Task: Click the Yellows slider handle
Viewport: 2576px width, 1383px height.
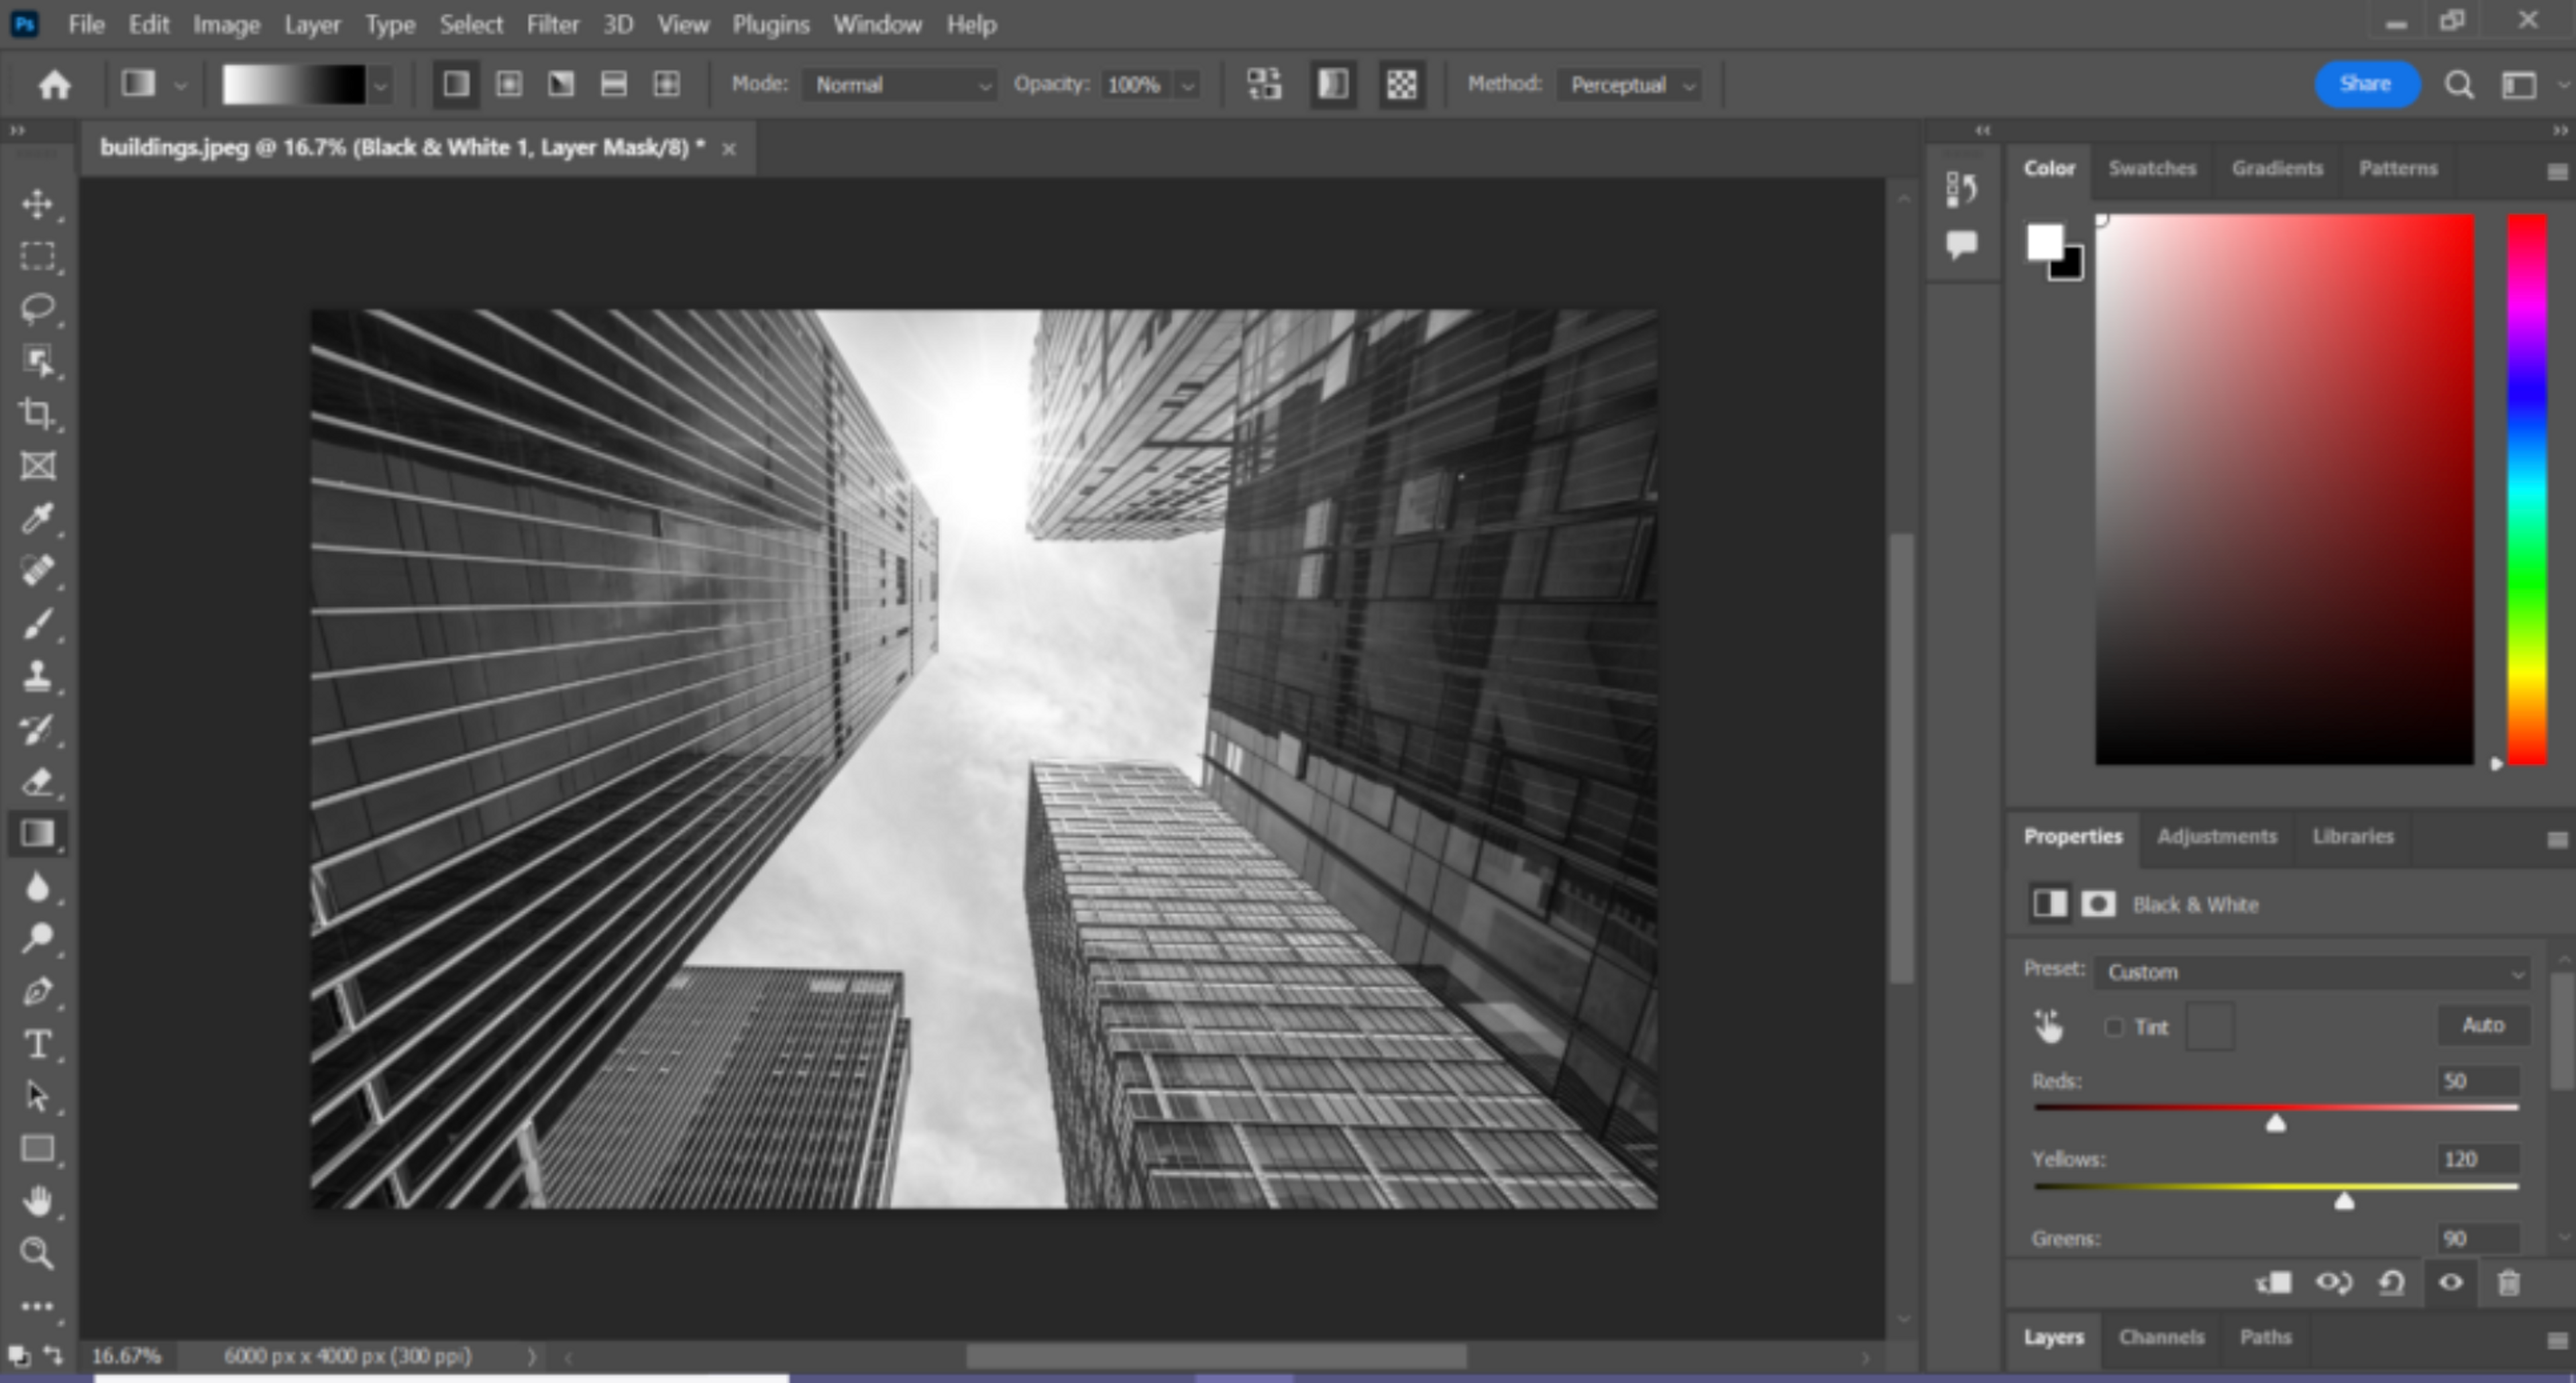Action: tap(2344, 1202)
